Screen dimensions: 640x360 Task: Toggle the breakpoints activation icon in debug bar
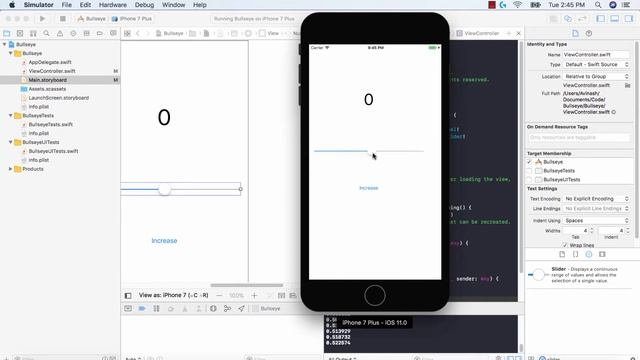pos(142,309)
